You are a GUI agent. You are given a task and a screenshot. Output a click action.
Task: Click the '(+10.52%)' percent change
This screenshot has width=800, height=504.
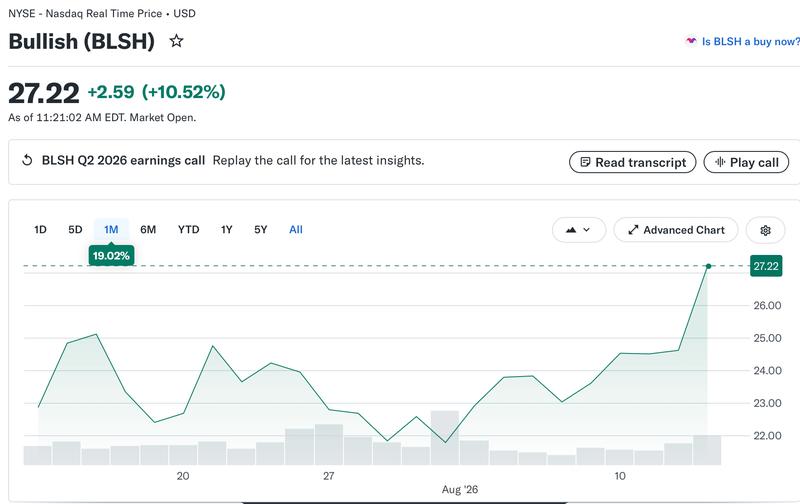[x=184, y=92]
